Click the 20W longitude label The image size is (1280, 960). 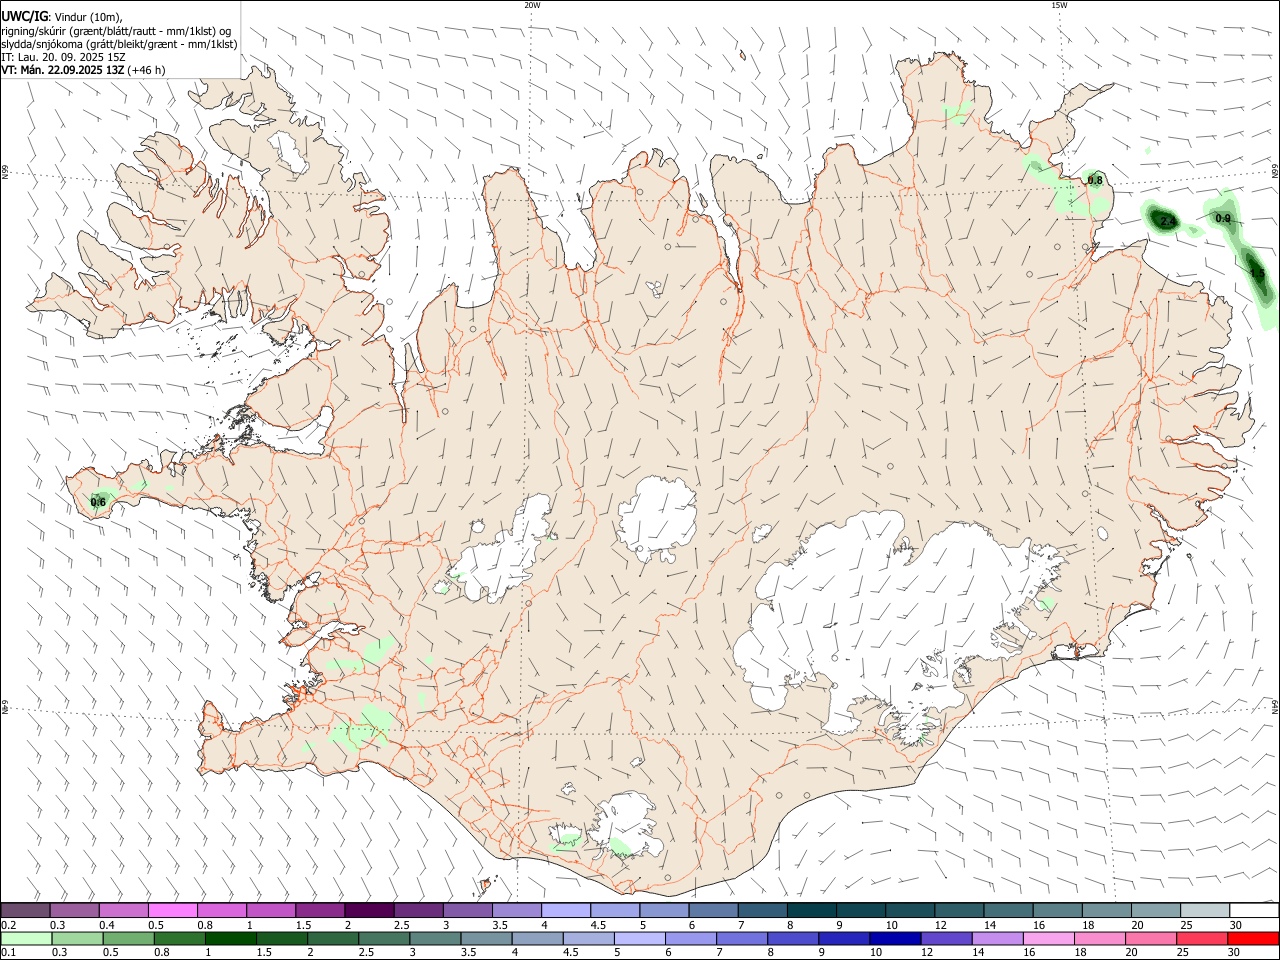pyautogui.click(x=532, y=5)
